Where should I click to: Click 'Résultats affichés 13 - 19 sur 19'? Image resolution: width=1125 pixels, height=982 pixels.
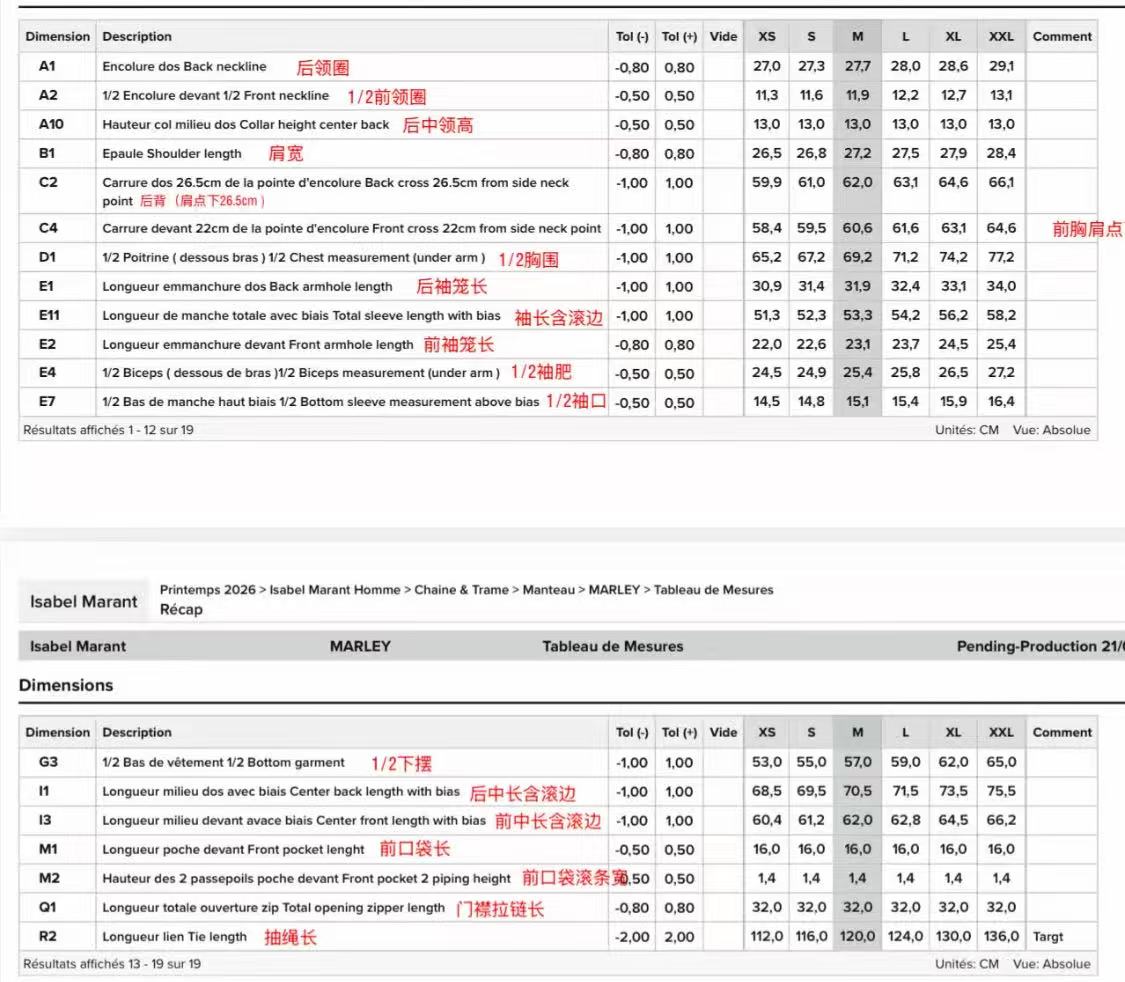tap(107, 964)
